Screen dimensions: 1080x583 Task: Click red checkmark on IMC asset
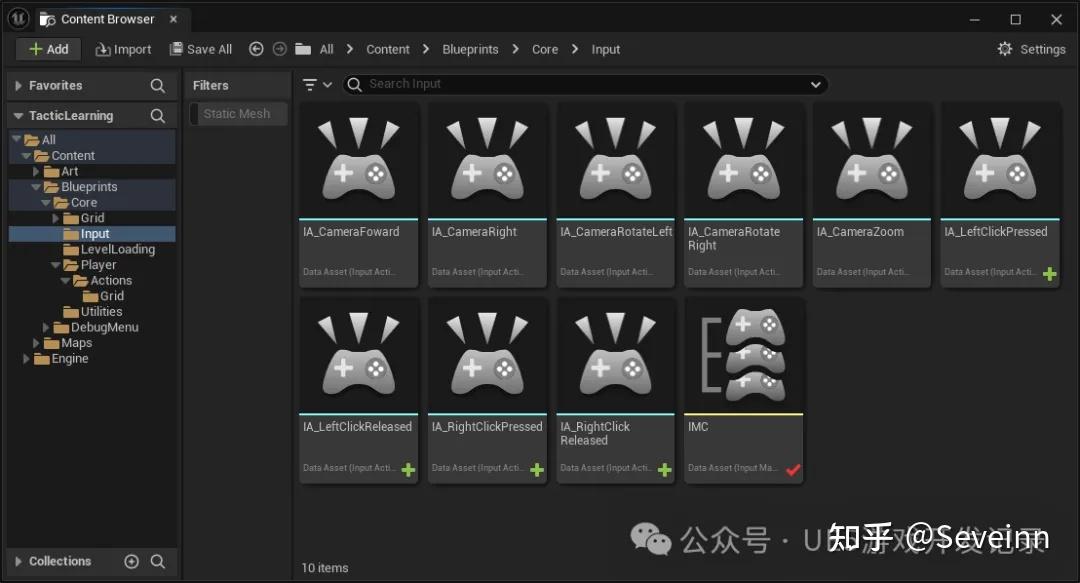coord(793,470)
